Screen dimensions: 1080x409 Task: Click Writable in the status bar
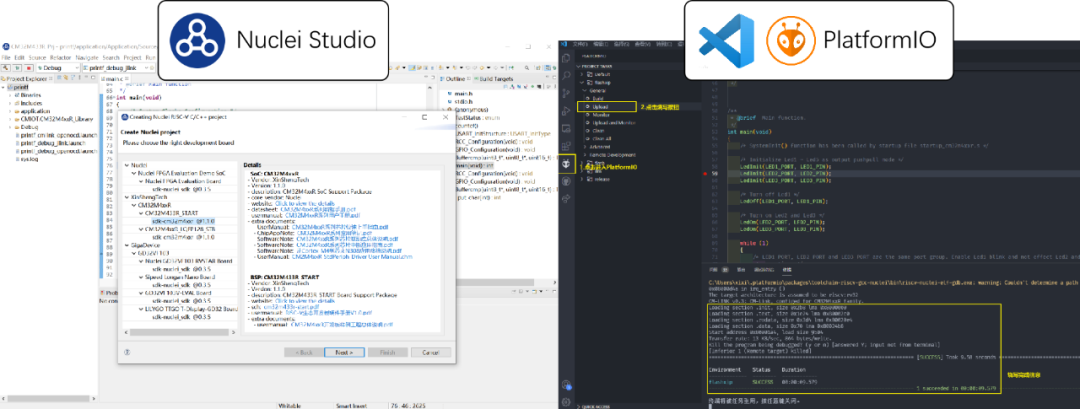point(289,406)
